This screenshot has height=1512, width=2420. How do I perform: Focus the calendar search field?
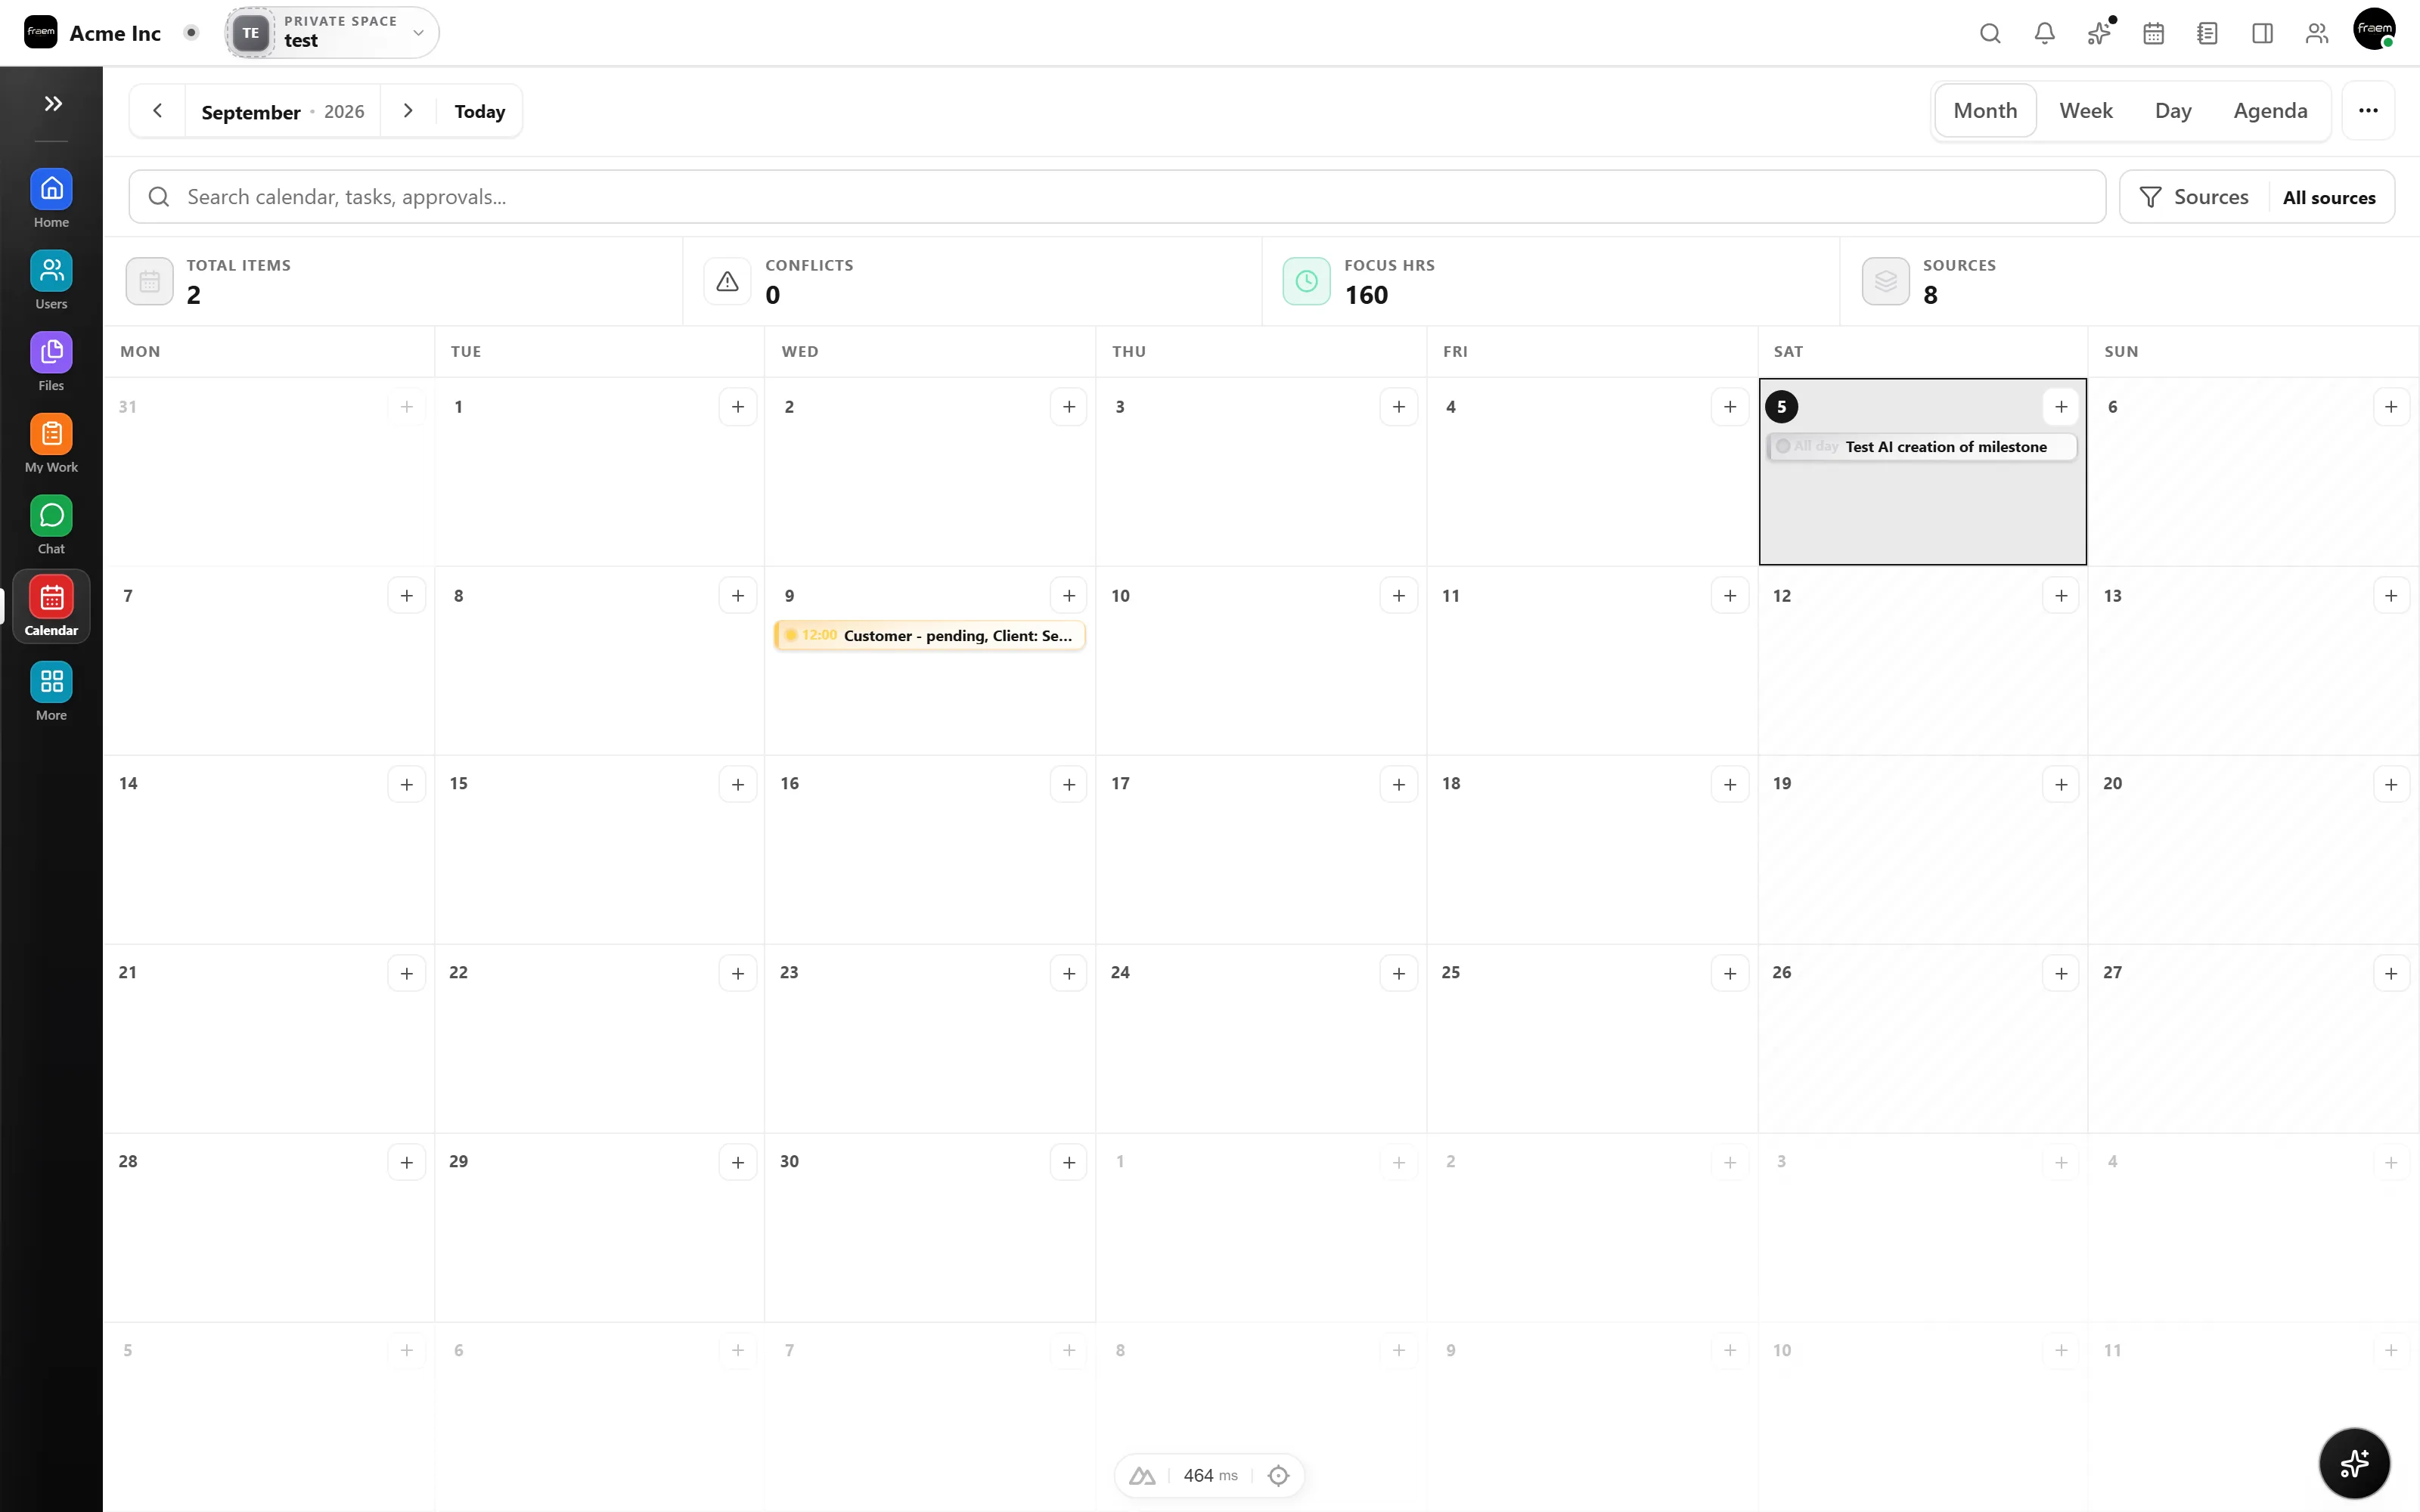click(1117, 197)
